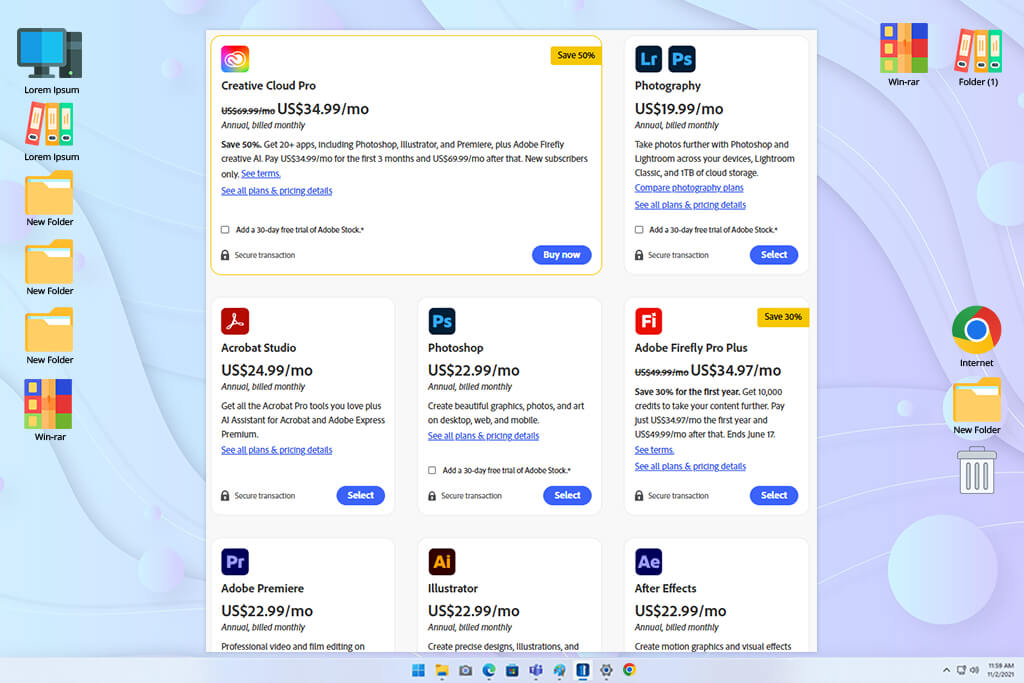Viewport: 1024px width, 683px height.
Task: Click the Ps icon above Photoshop title
Action: 442,321
